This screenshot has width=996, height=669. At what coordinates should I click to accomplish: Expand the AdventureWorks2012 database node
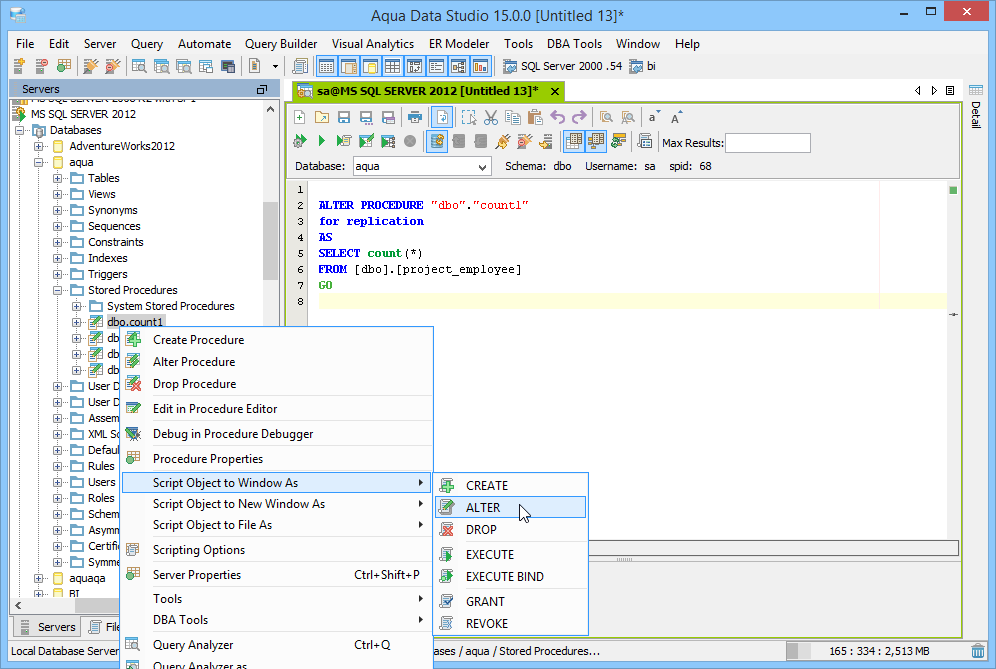(x=39, y=146)
